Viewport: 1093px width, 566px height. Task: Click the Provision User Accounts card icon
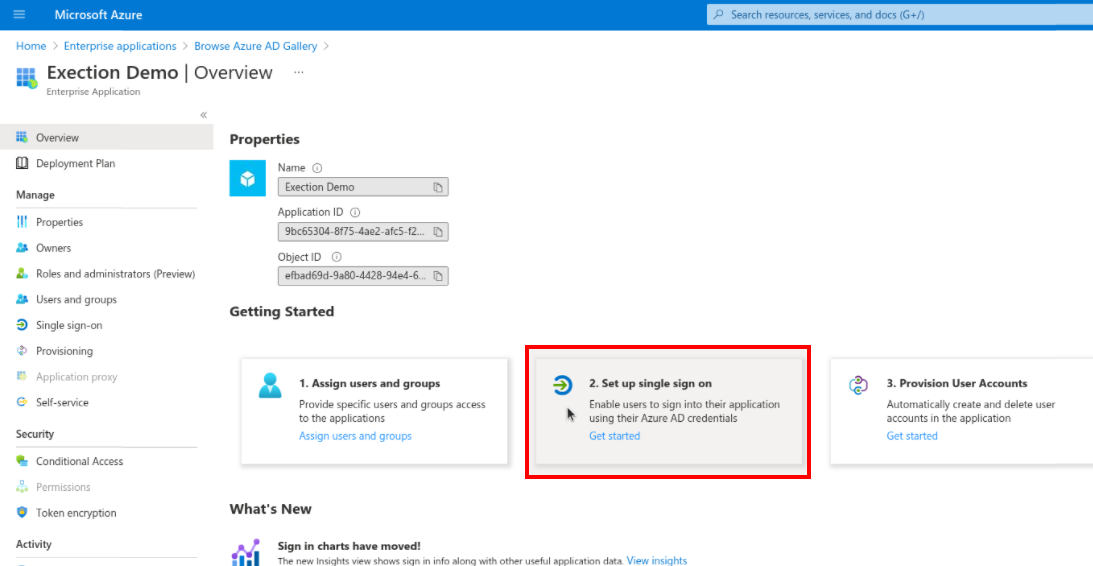(x=857, y=384)
